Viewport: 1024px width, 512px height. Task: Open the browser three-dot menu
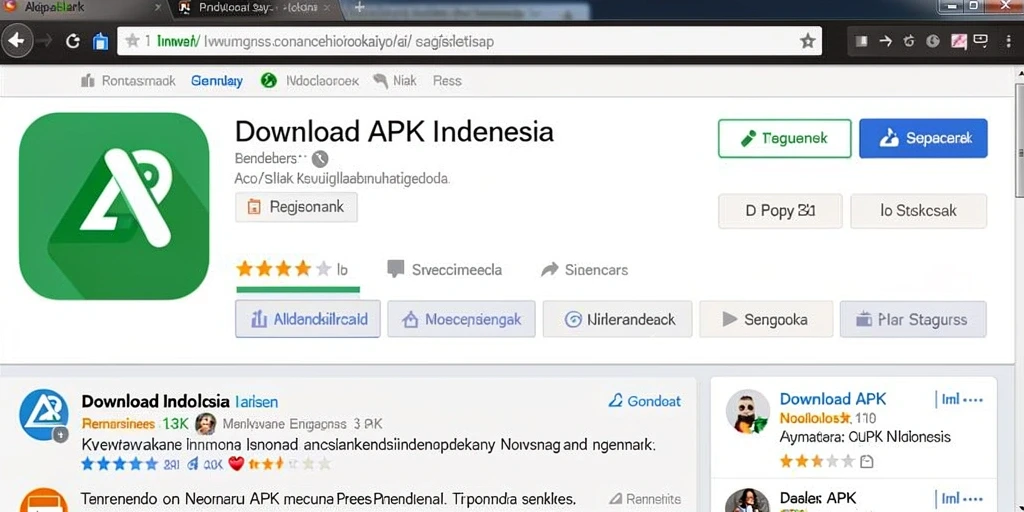1010,41
